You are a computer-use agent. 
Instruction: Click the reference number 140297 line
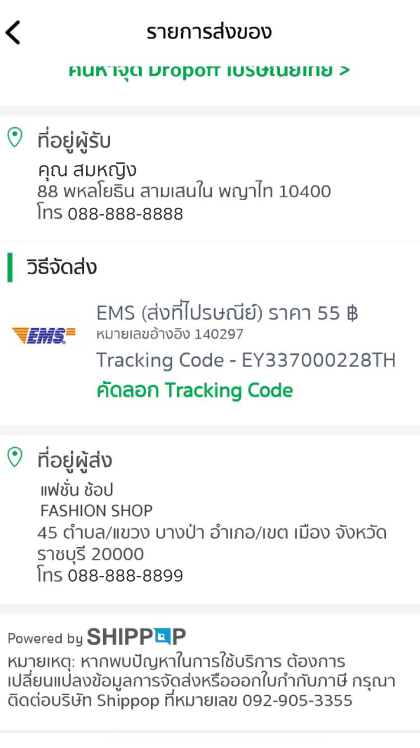click(170, 334)
